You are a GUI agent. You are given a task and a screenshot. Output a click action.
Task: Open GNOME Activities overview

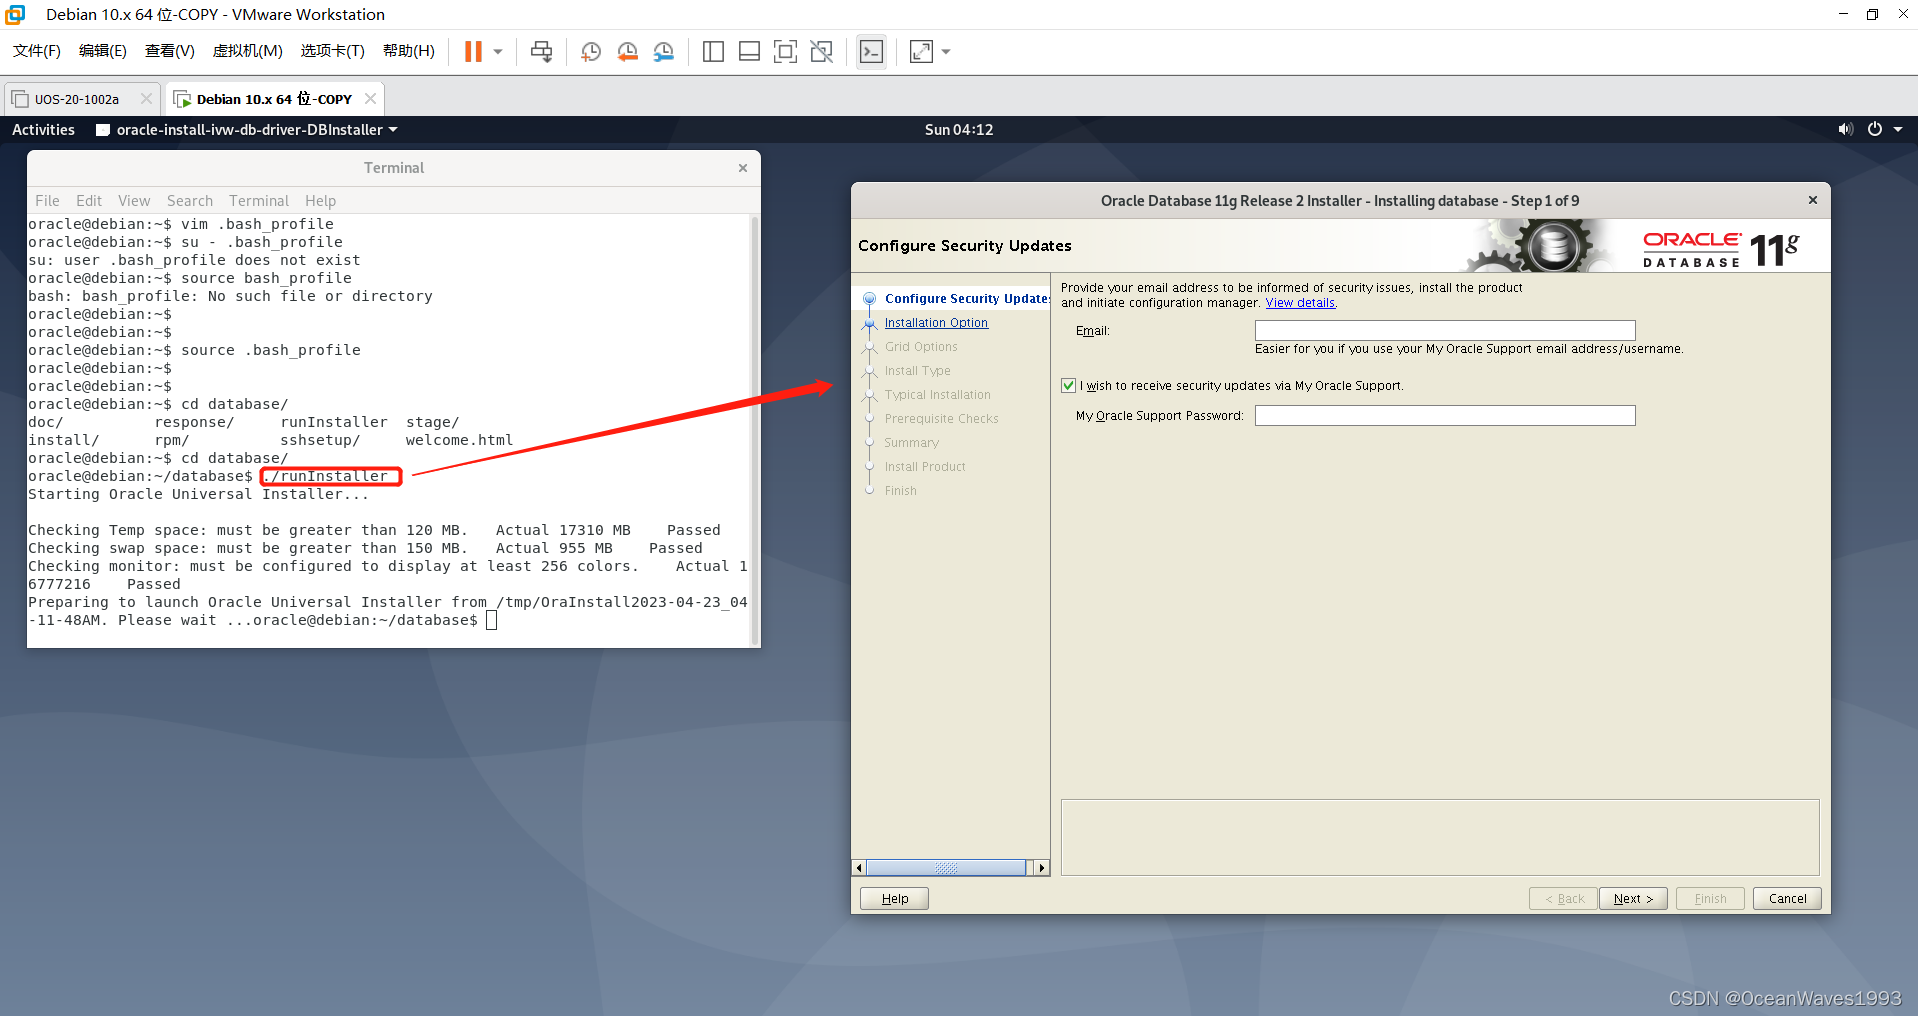[43, 130]
